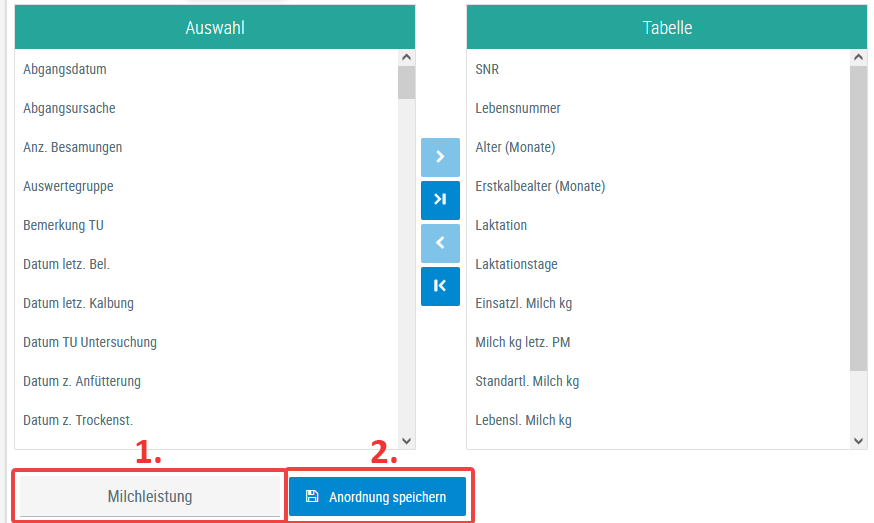Pick Lebensnummer in the Tabelle list
The image size is (874, 523).
coord(518,109)
